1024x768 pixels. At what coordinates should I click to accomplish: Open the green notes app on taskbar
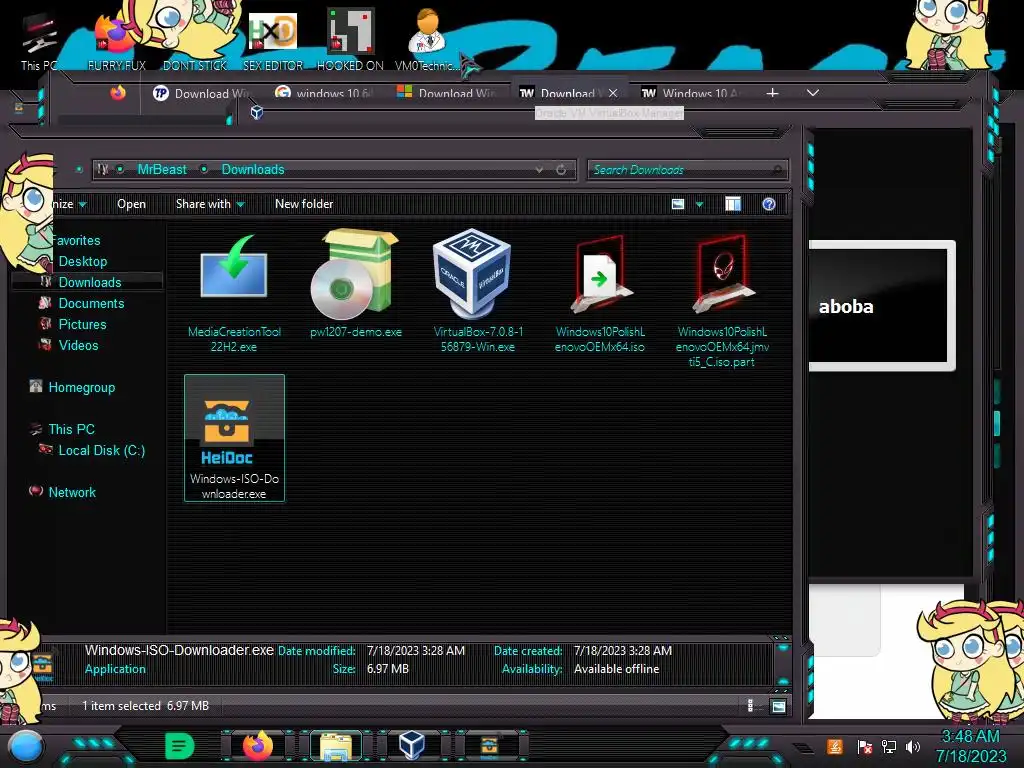(x=180, y=746)
